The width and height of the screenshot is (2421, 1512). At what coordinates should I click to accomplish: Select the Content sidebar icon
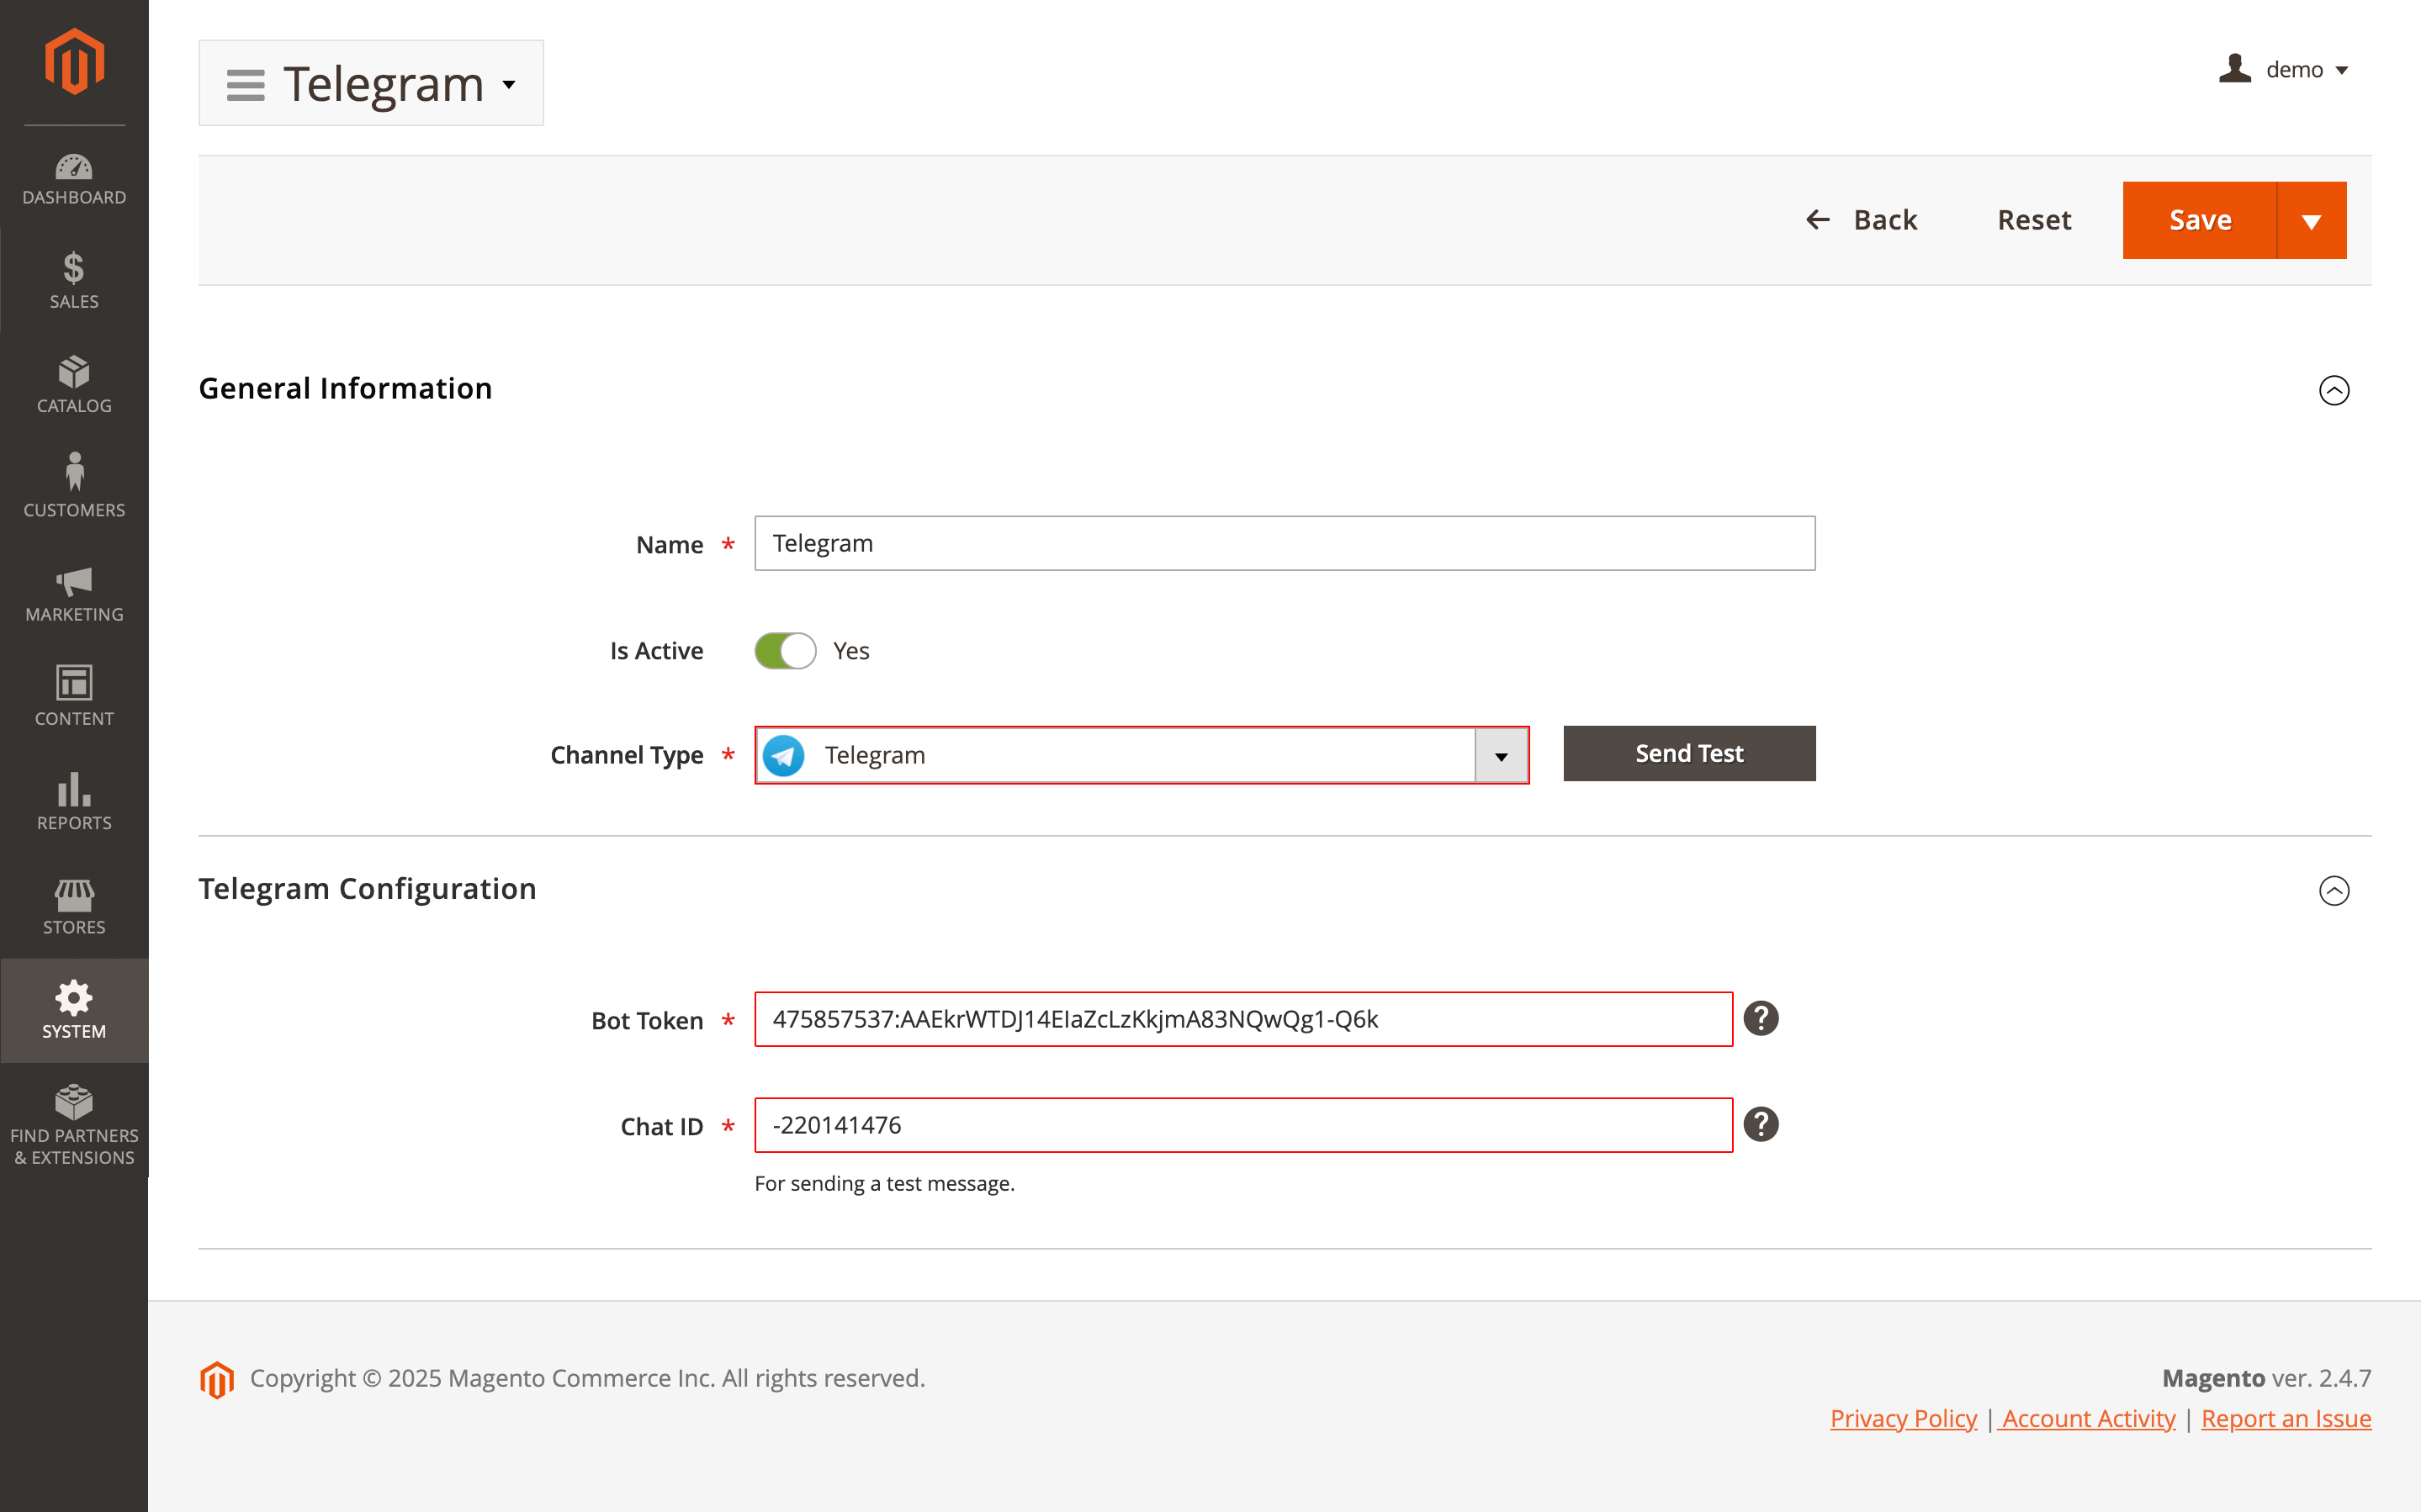74,698
